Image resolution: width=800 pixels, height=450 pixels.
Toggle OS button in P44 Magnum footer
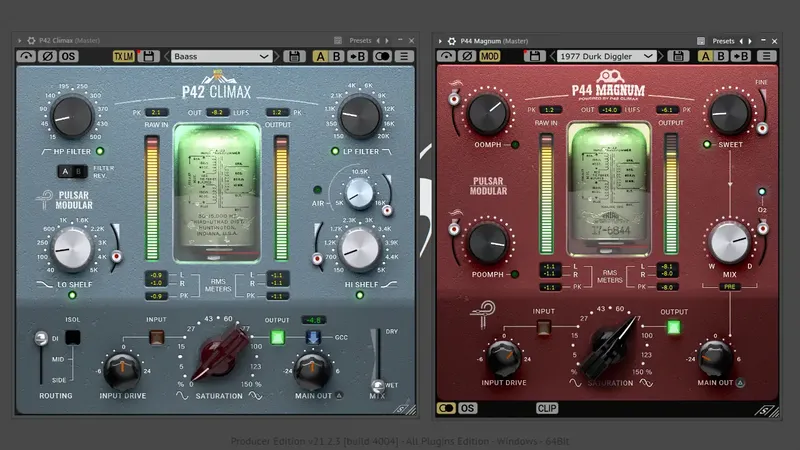(x=467, y=408)
